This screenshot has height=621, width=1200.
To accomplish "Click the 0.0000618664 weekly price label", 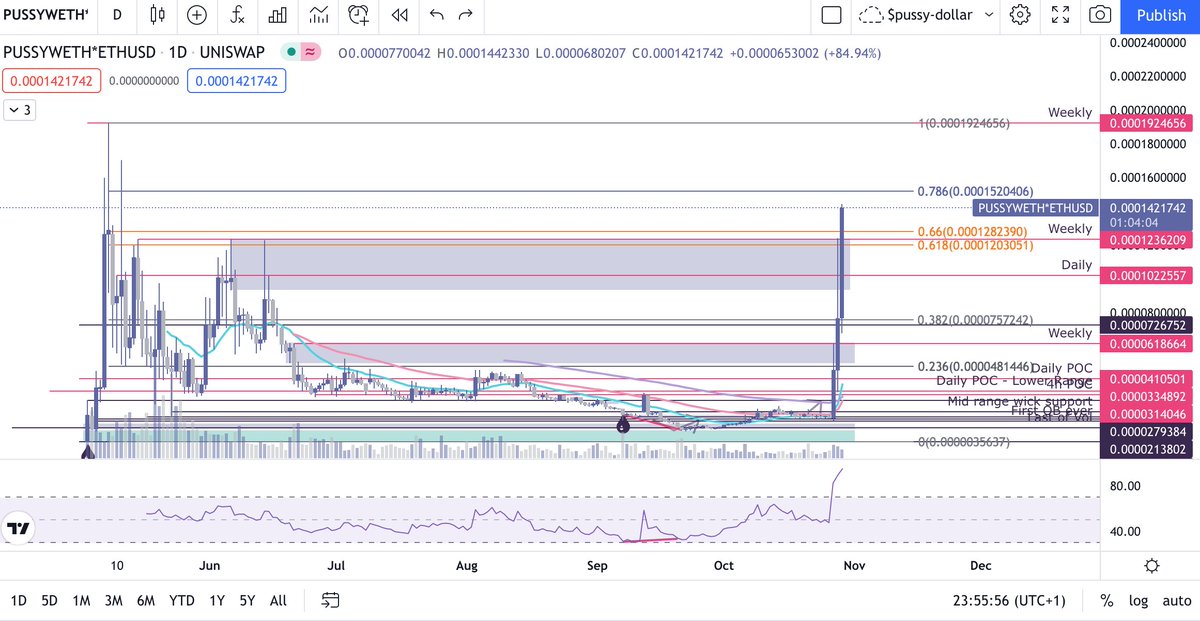I will (1146, 343).
